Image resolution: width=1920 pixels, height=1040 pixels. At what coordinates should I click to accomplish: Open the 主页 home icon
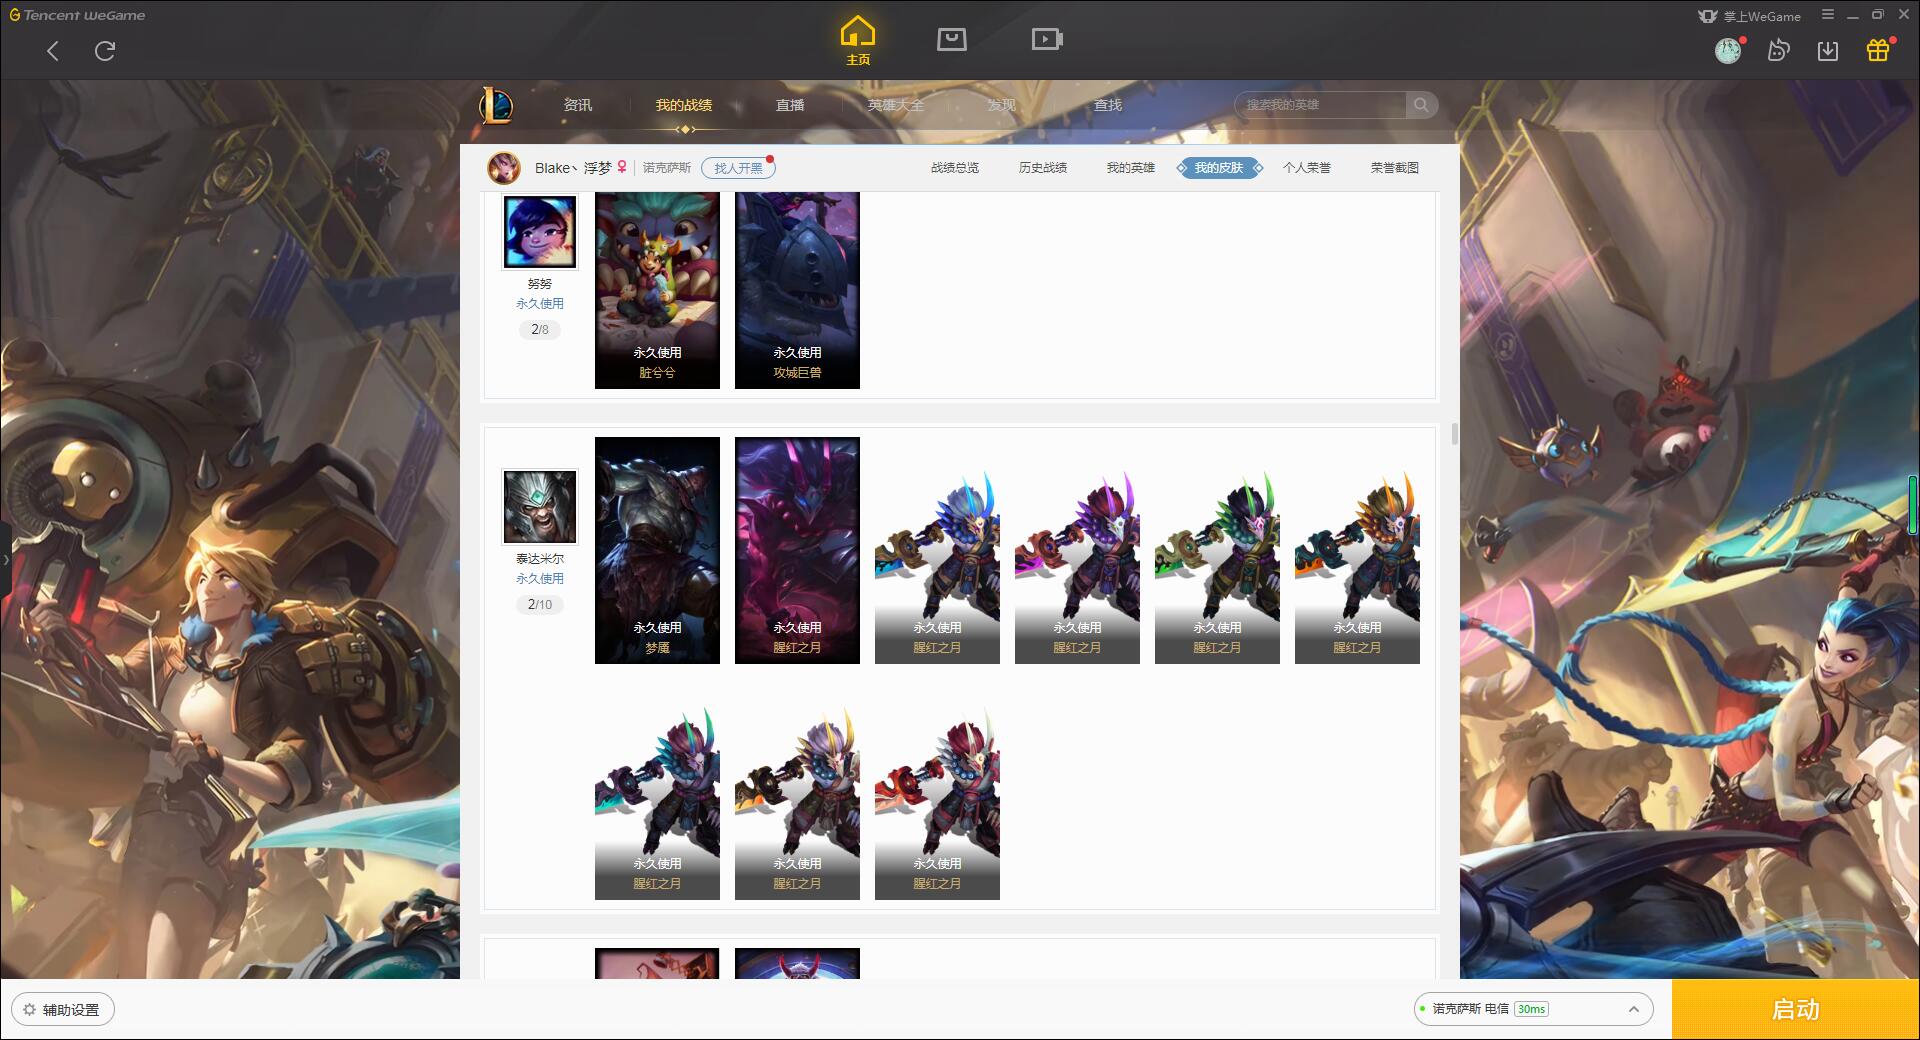coord(858,40)
